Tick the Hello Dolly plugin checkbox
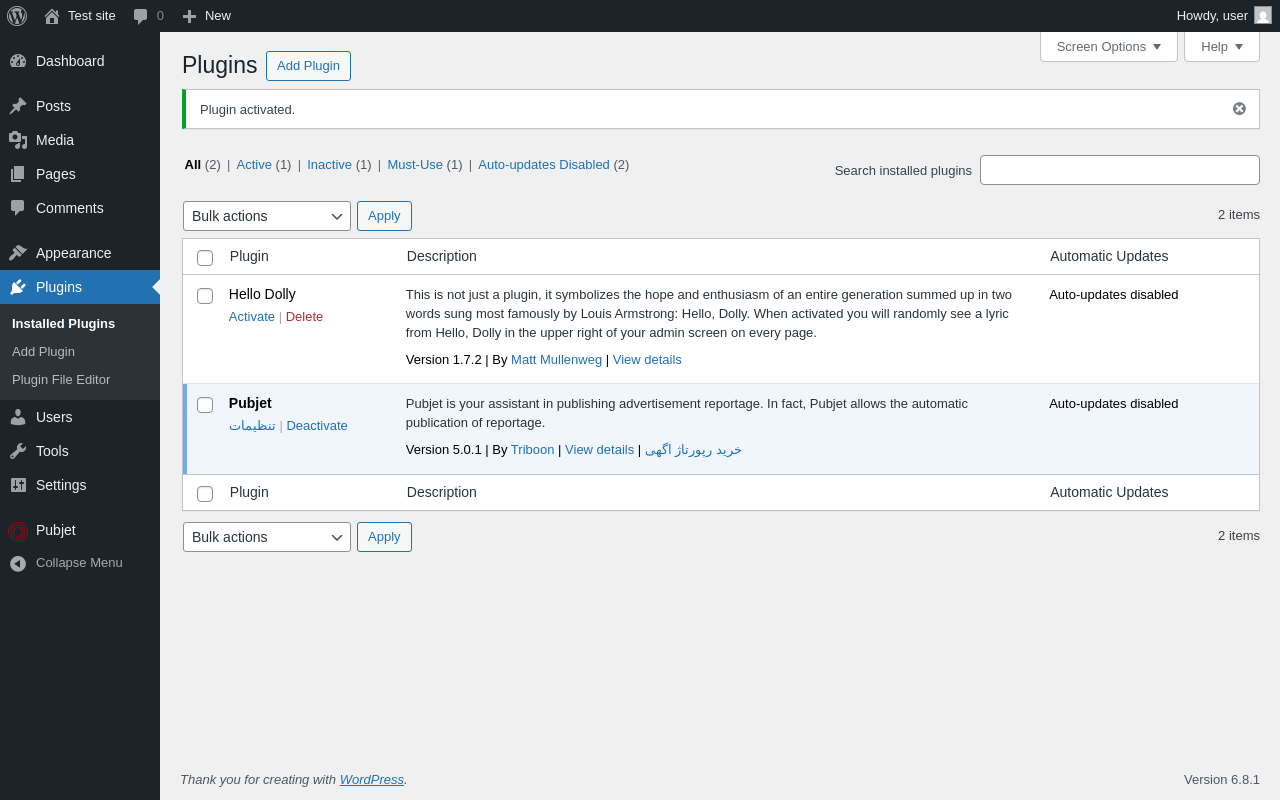Viewport: 1280px width, 800px height. 205,296
